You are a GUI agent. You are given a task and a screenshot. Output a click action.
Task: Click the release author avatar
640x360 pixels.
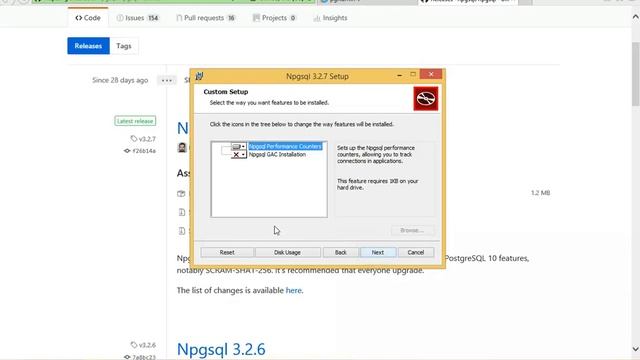click(182, 147)
